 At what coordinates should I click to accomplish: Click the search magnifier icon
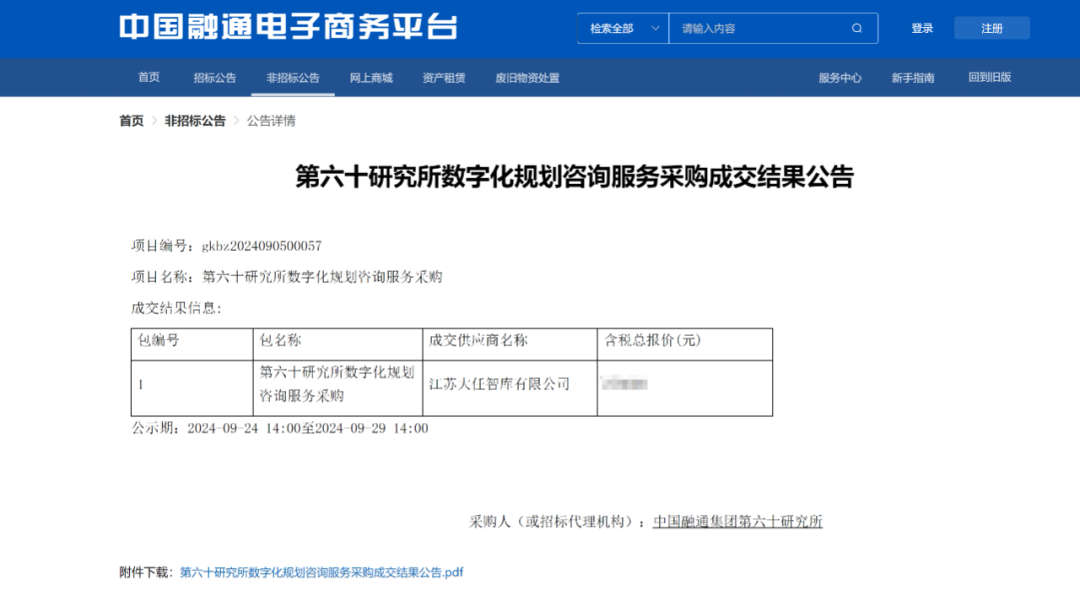857,28
